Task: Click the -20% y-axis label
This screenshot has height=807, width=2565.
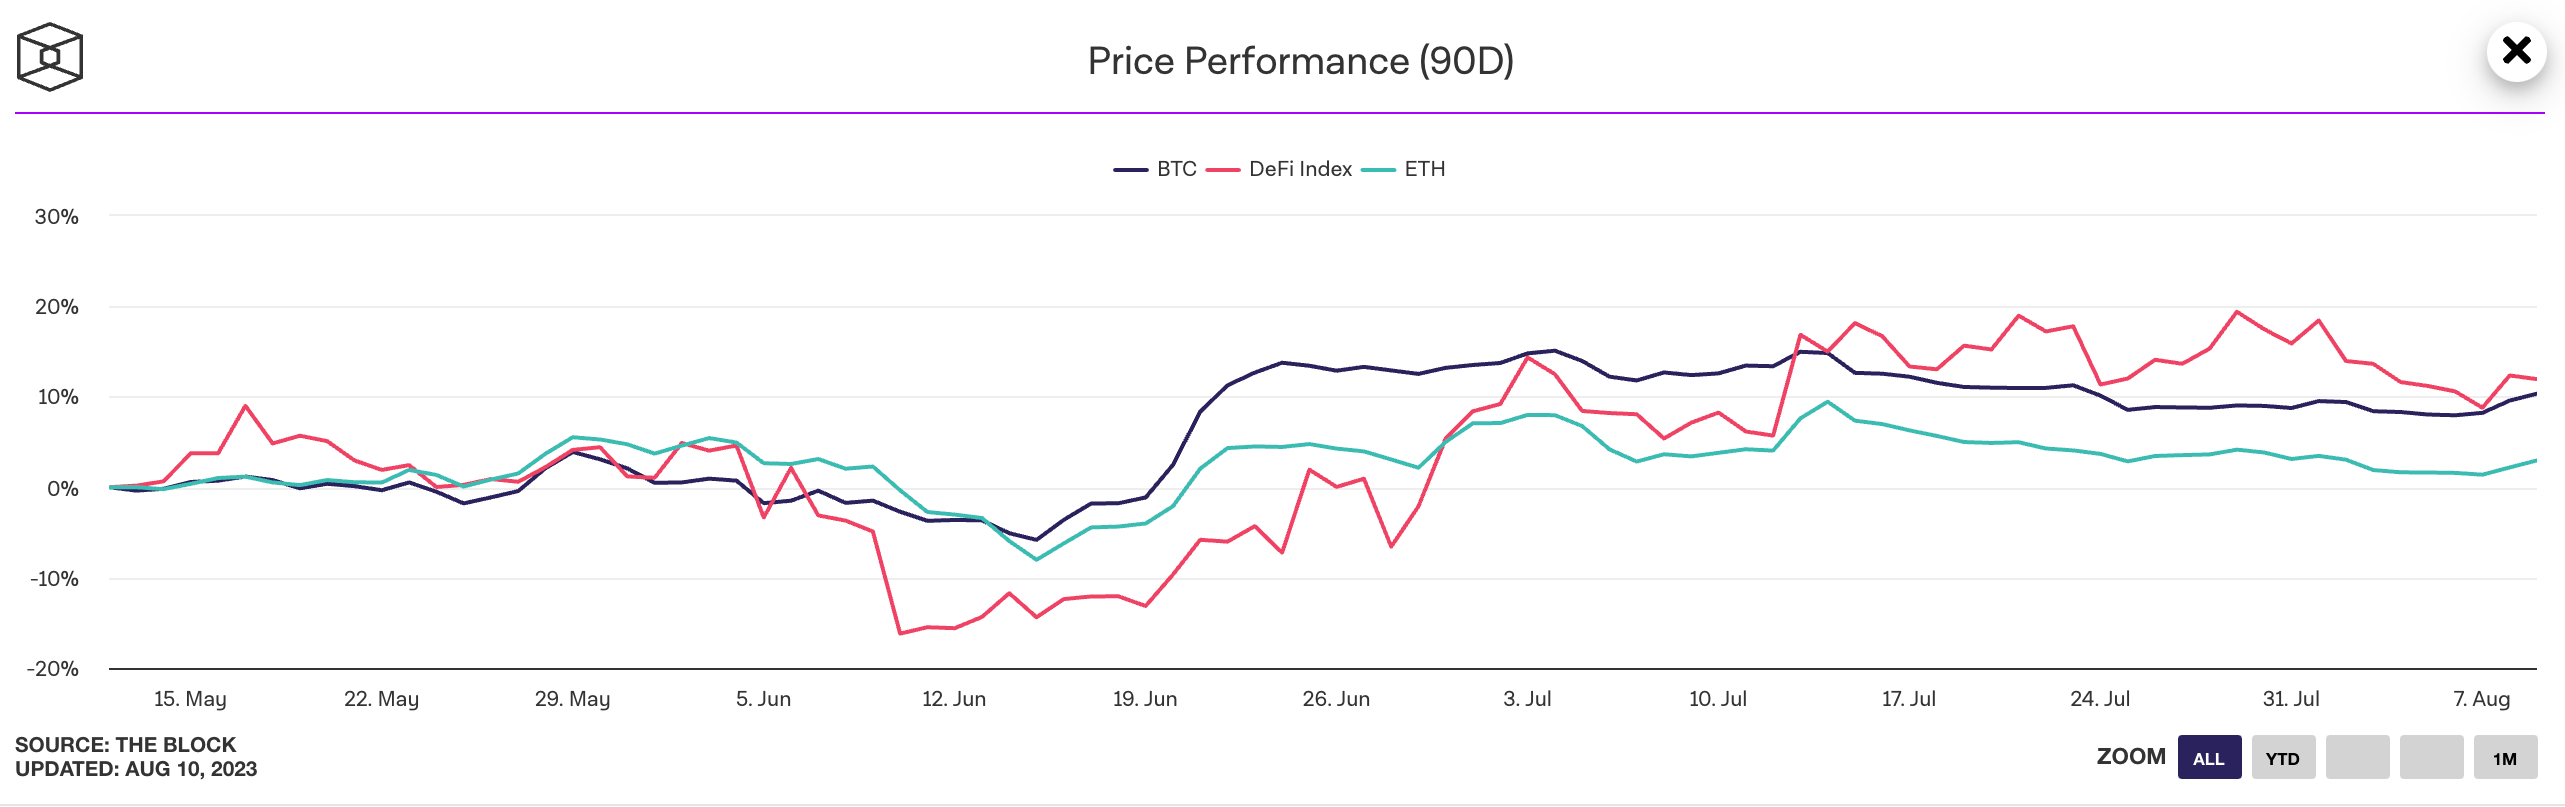Action: (54, 669)
